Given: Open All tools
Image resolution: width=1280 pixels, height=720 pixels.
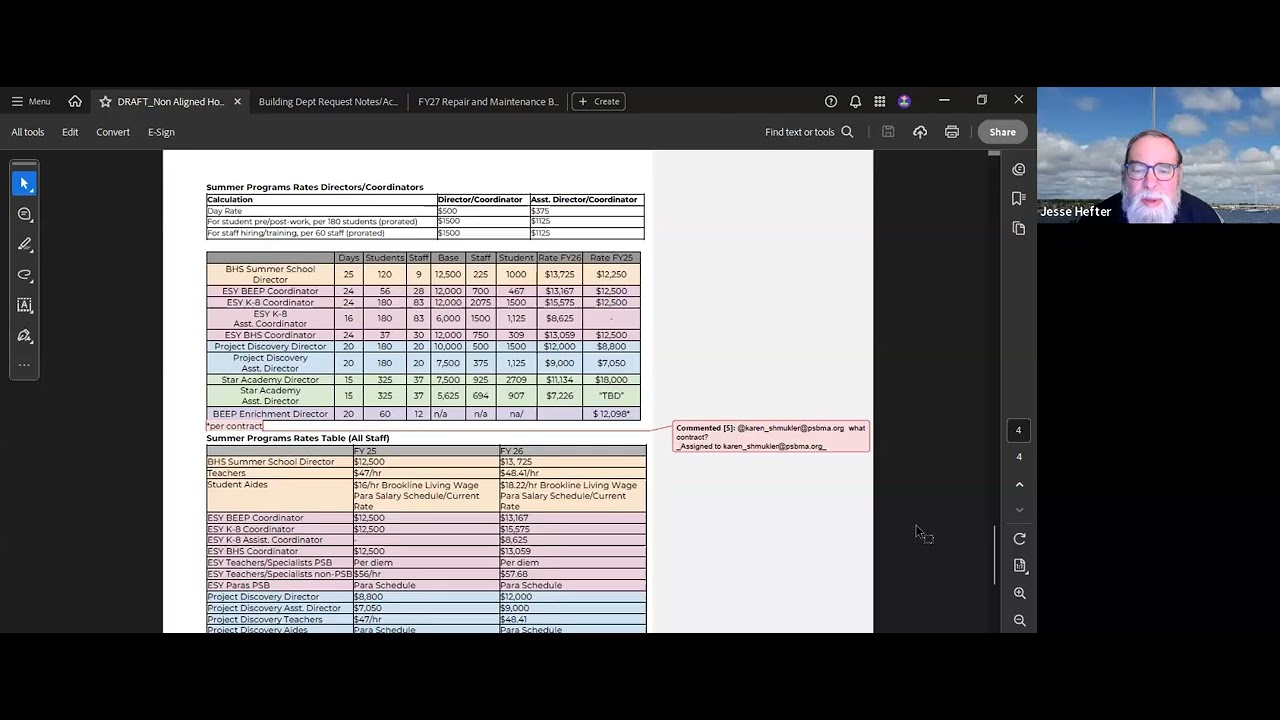Looking at the screenshot, I should point(28,132).
